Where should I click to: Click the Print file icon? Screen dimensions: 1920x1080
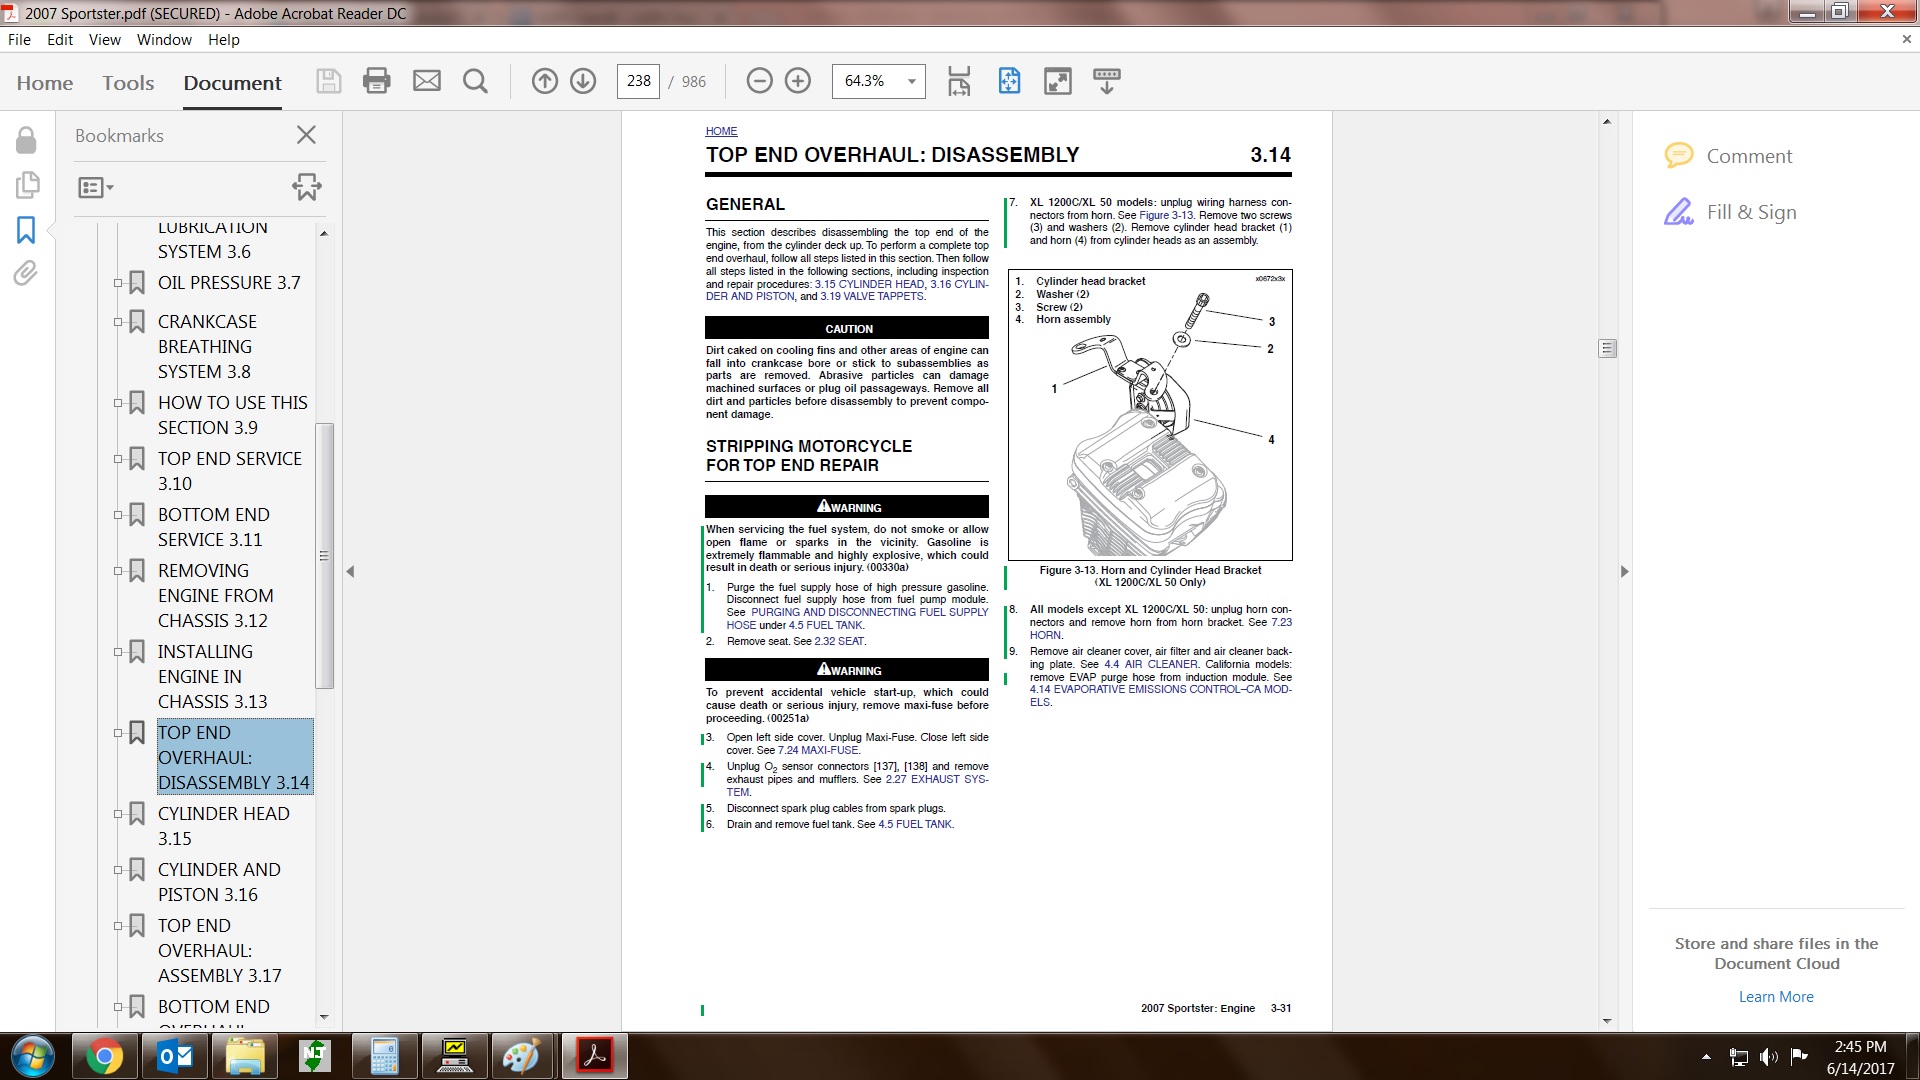click(376, 81)
